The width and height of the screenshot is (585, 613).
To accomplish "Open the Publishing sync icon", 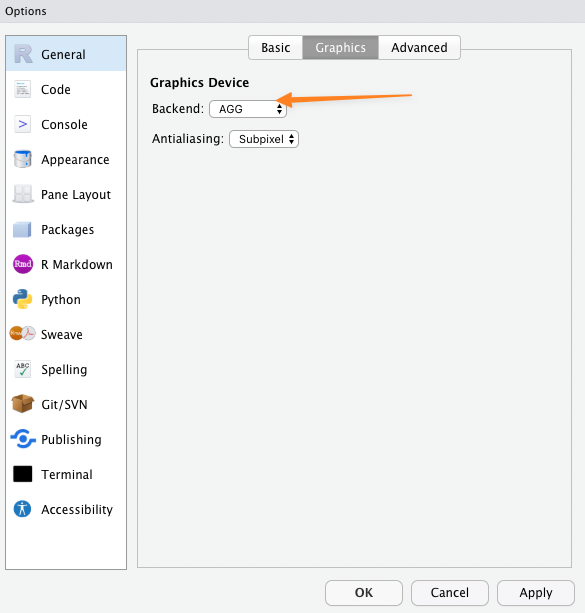I will (x=23, y=439).
